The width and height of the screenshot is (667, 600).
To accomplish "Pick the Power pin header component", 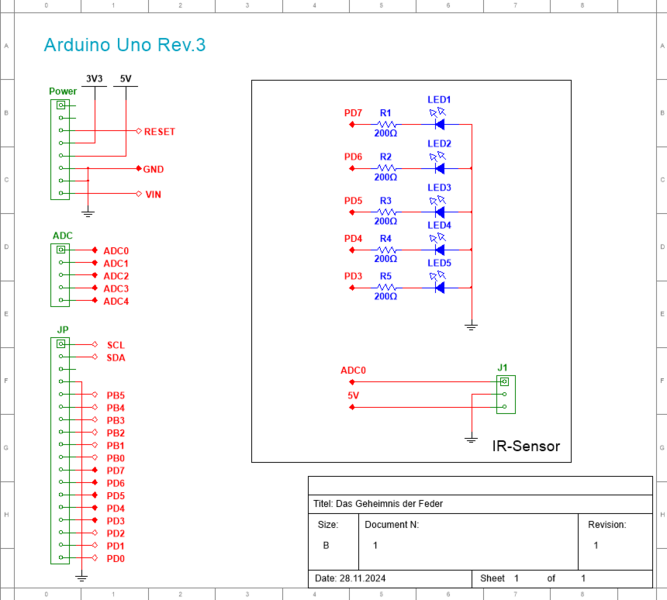I will tap(62, 149).
